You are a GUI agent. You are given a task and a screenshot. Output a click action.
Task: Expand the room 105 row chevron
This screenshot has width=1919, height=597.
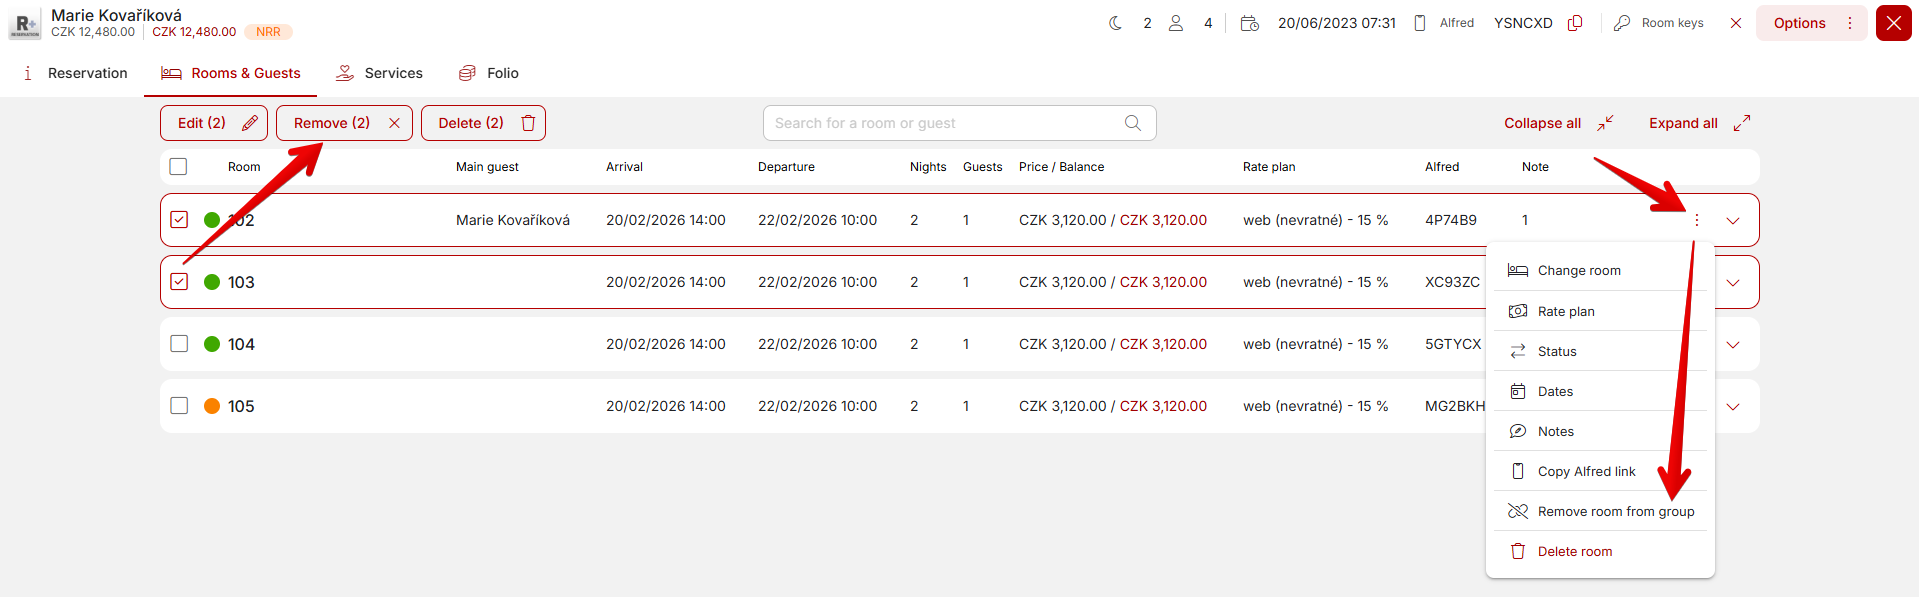pos(1733,406)
